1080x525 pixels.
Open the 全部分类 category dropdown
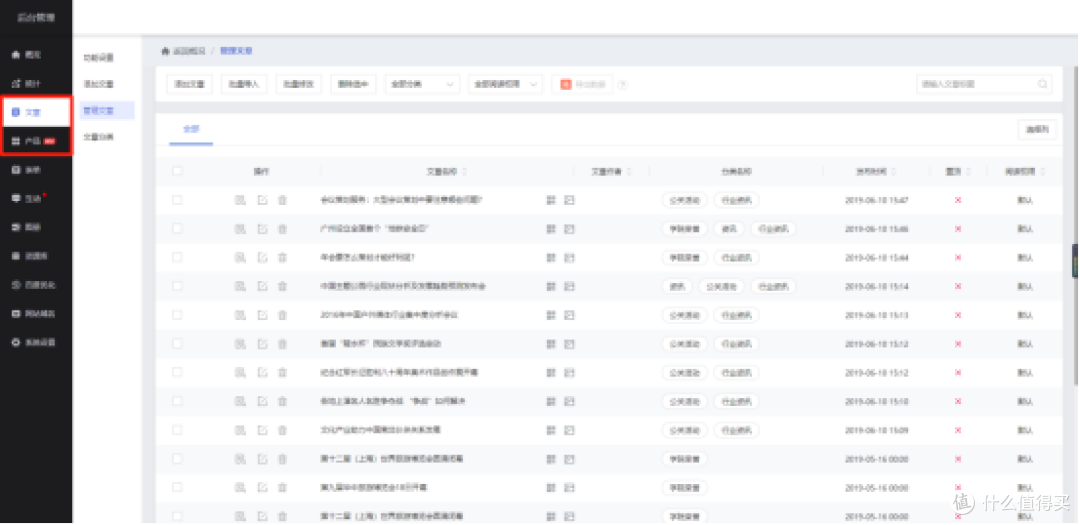pyautogui.click(x=422, y=84)
